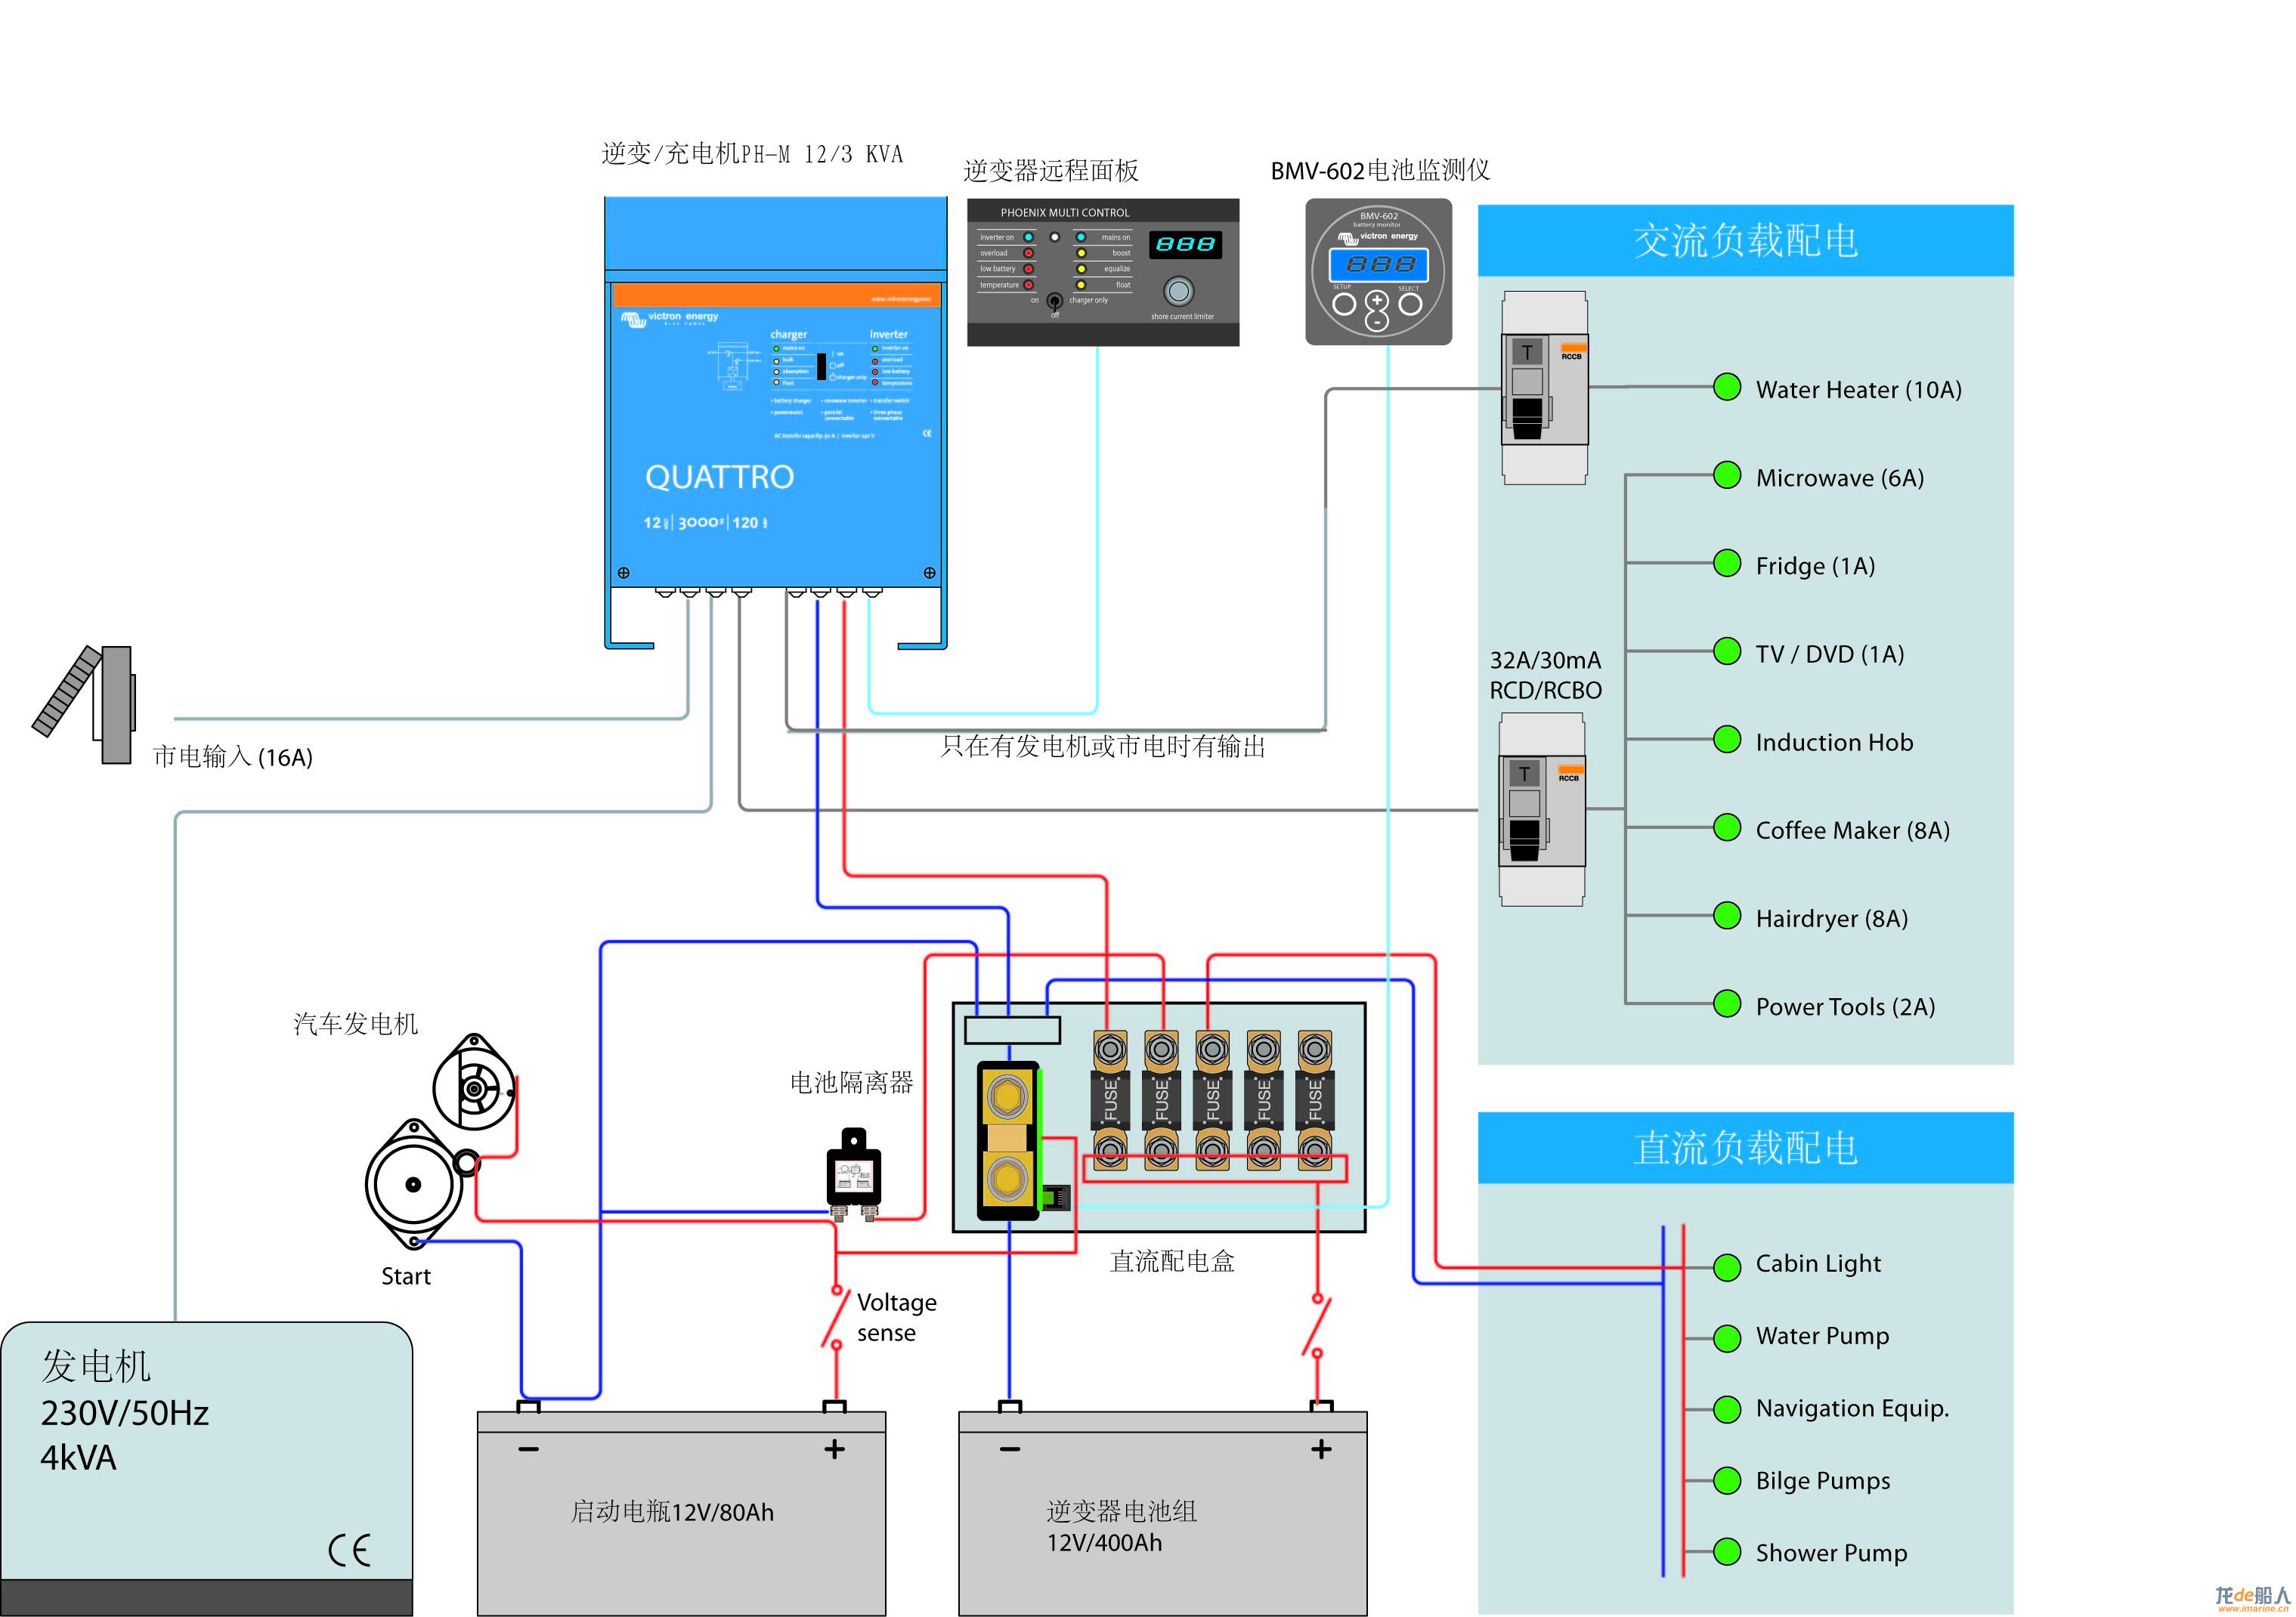Click the SELECT button on BMV-602
The height and width of the screenshot is (1617, 2296).
point(1410,304)
